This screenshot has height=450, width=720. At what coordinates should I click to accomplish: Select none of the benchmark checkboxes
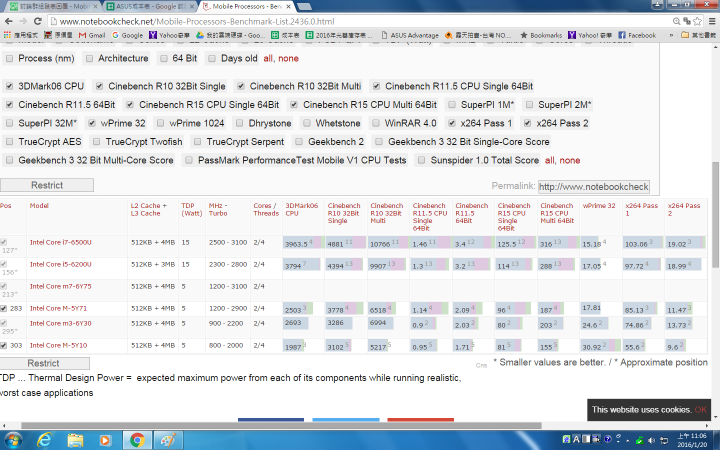point(570,160)
